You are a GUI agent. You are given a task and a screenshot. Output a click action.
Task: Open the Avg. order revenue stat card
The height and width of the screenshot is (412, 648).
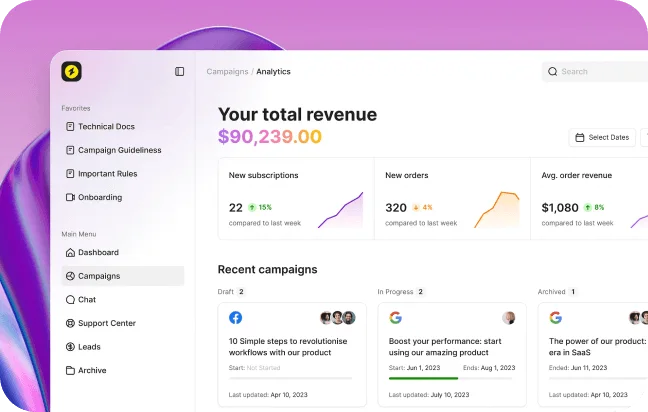(590, 198)
